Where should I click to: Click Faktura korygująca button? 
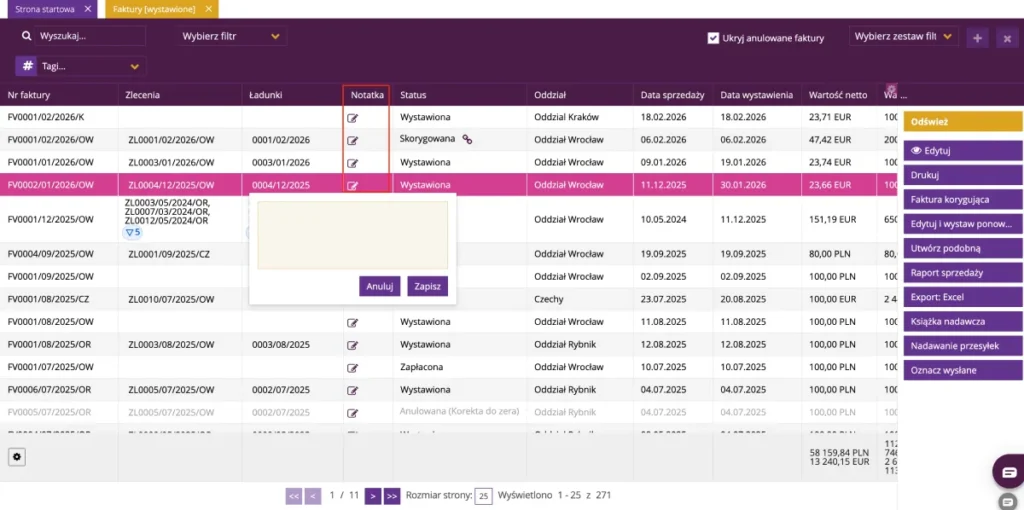click(x=963, y=200)
